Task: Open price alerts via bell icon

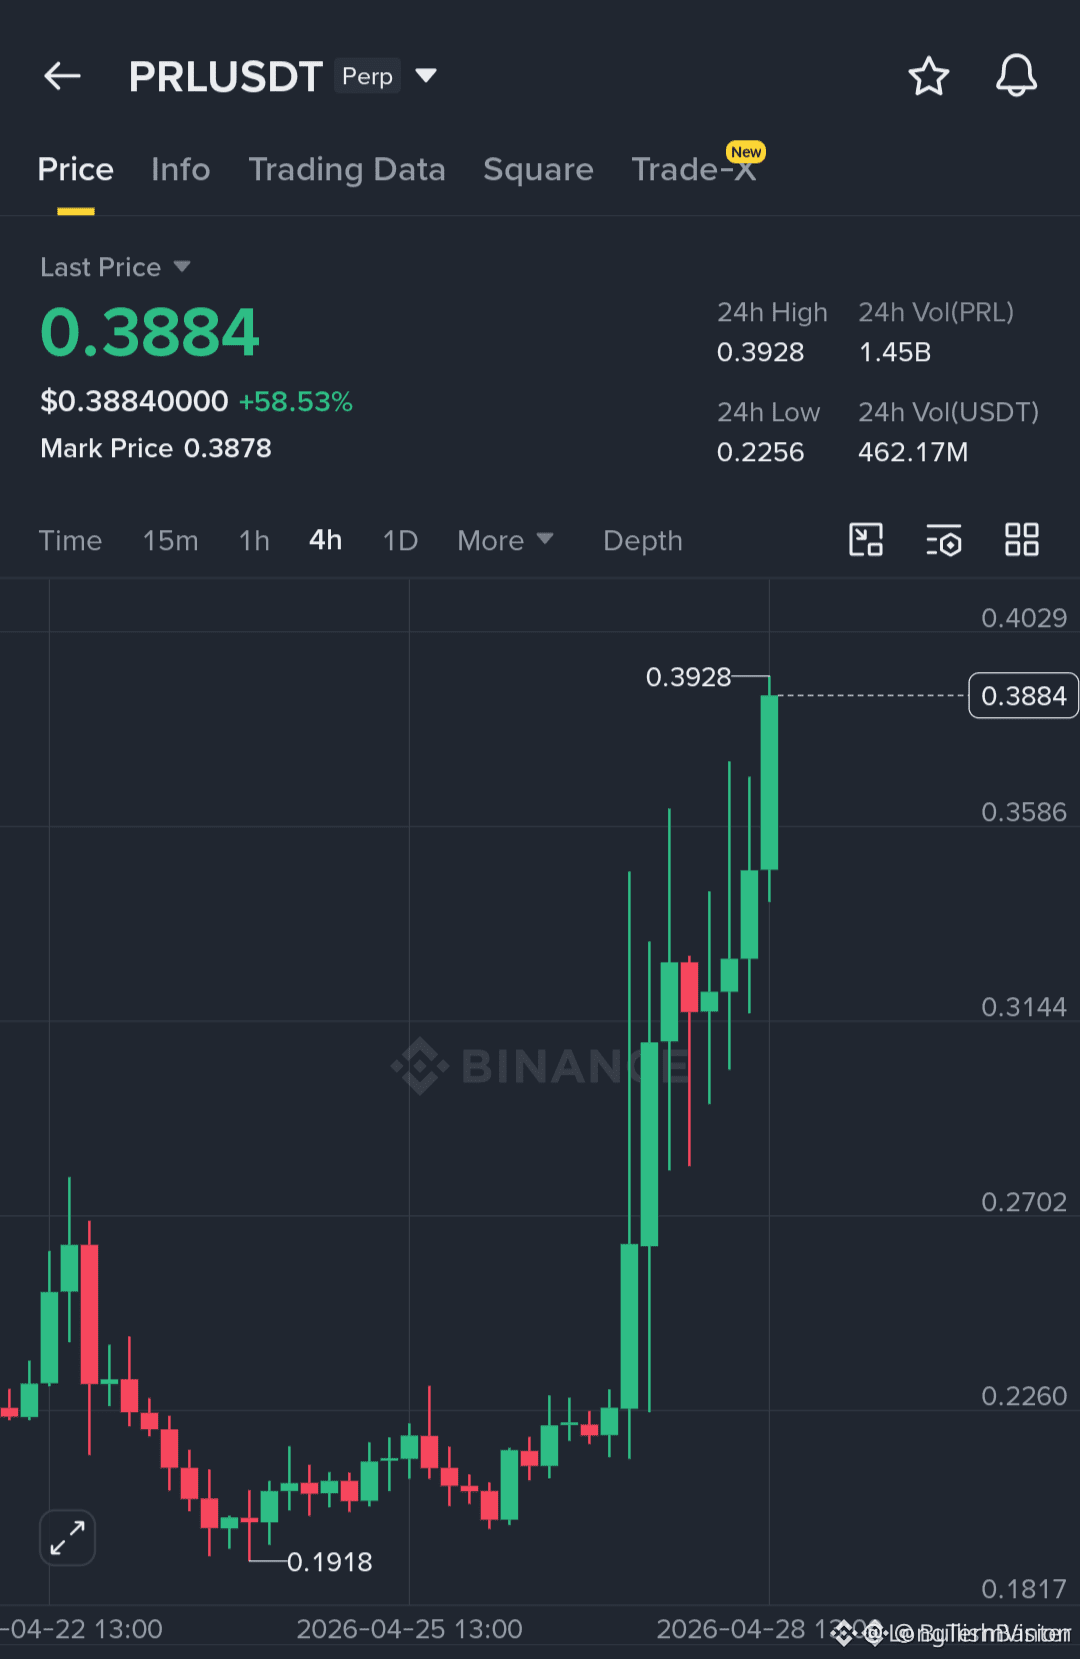Action: tap(1016, 76)
